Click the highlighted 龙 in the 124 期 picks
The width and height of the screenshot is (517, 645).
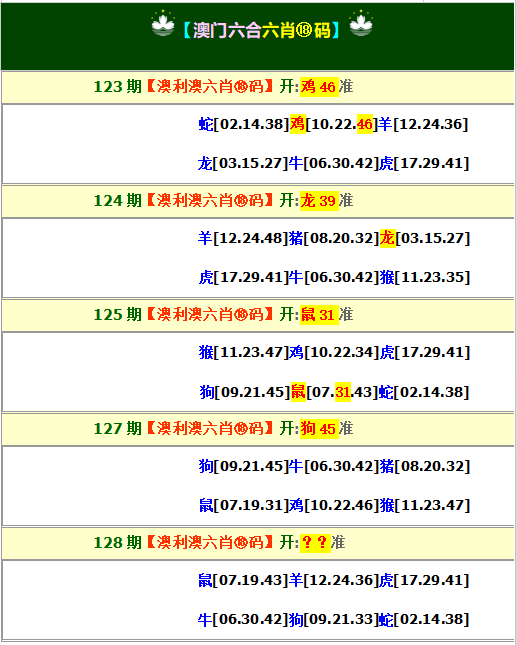click(387, 238)
